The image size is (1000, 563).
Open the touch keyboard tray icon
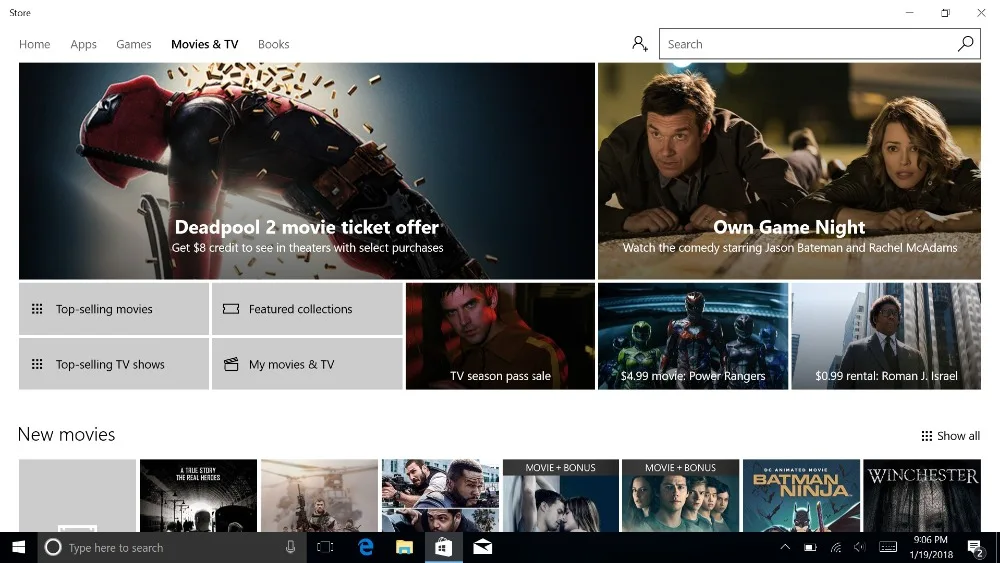(x=888, y=547)
